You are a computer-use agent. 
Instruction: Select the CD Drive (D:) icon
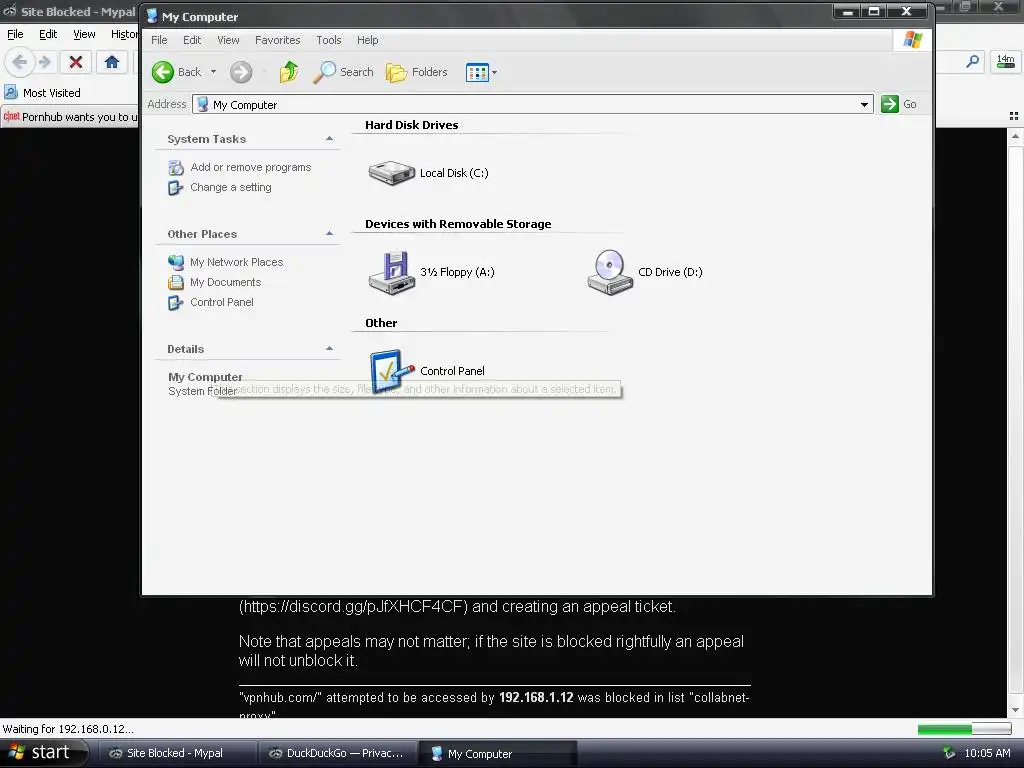pos(610,272)
